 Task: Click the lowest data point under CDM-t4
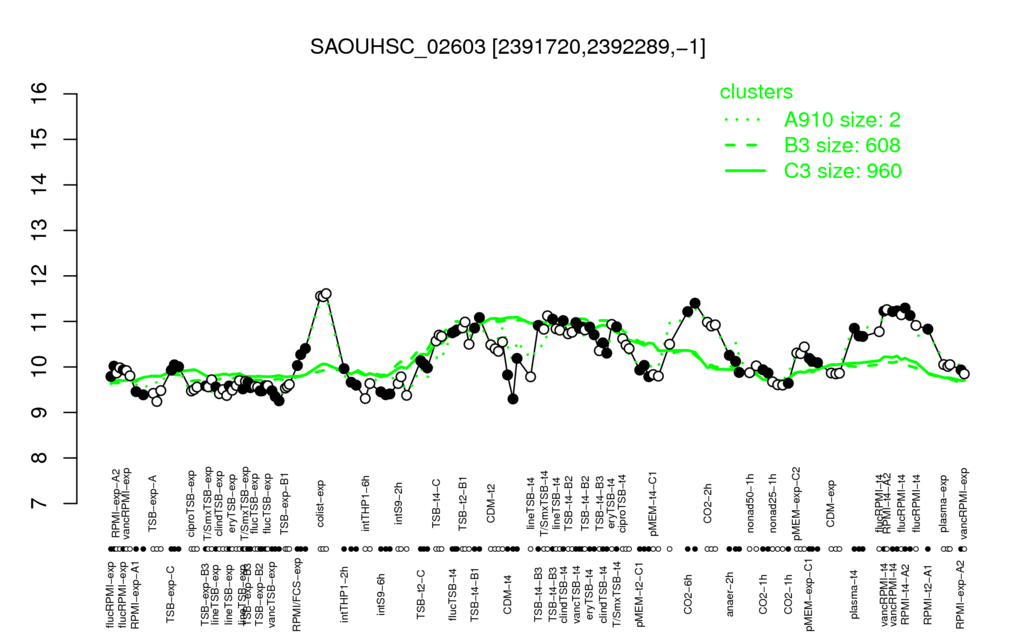tap(513, 398)
